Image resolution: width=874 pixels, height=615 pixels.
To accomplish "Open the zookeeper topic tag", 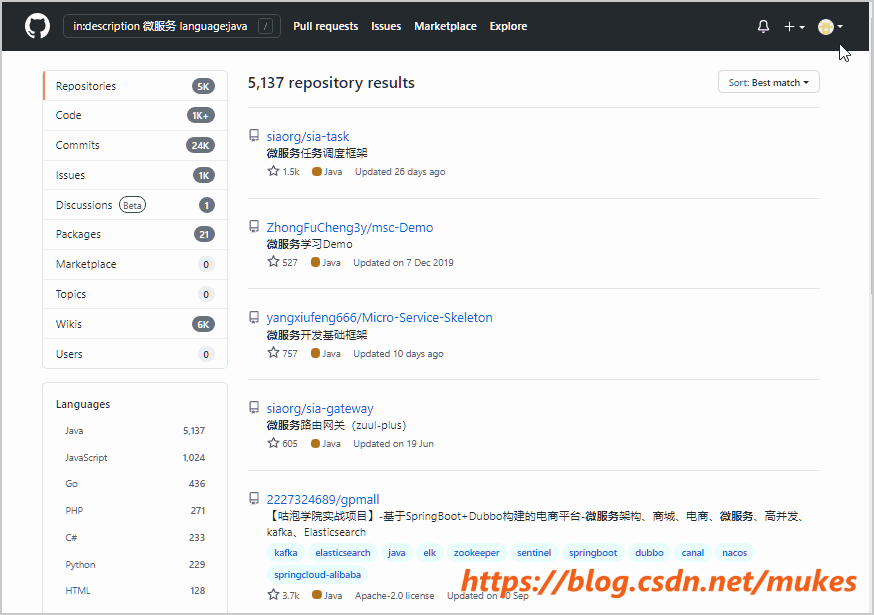I will coord(477,553).
